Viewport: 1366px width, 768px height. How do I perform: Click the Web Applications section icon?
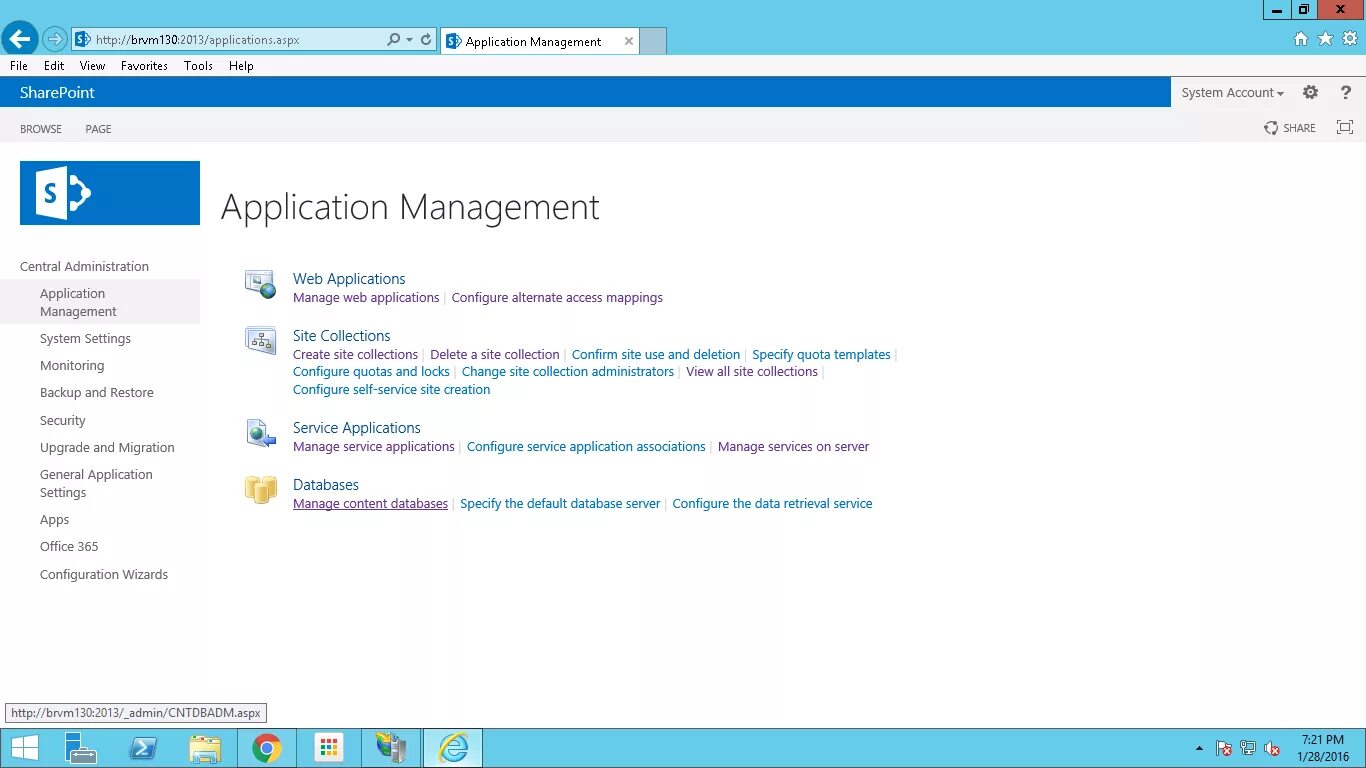click(x=261, y=284)
